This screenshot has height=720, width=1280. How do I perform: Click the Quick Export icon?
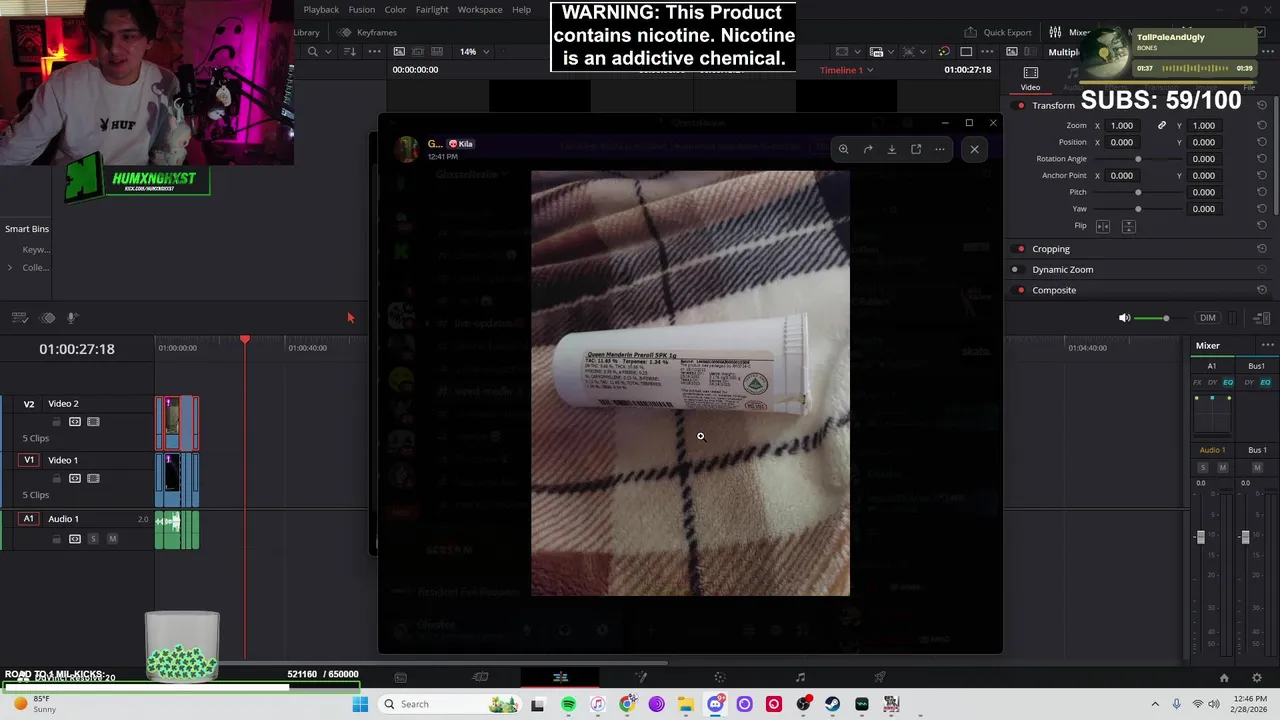970,32
